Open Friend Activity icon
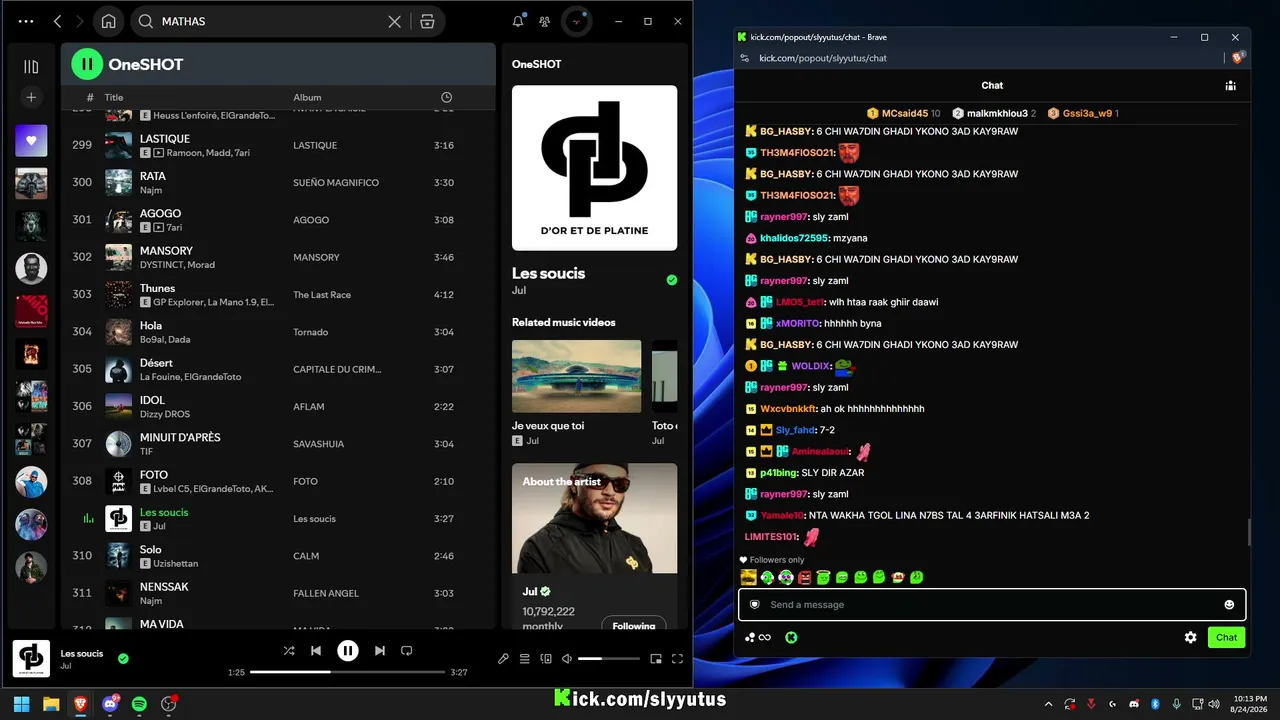 coord(544,21)
